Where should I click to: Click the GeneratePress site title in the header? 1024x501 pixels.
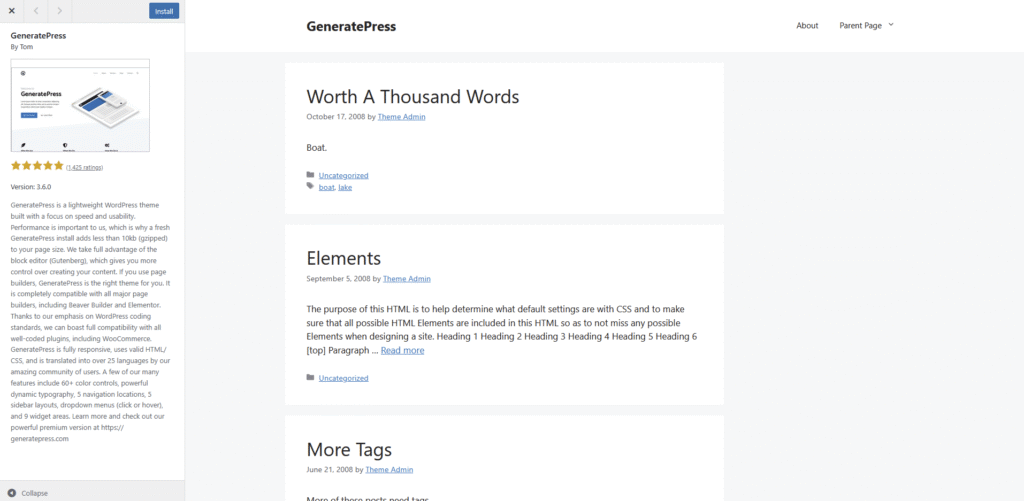point(351,26)
